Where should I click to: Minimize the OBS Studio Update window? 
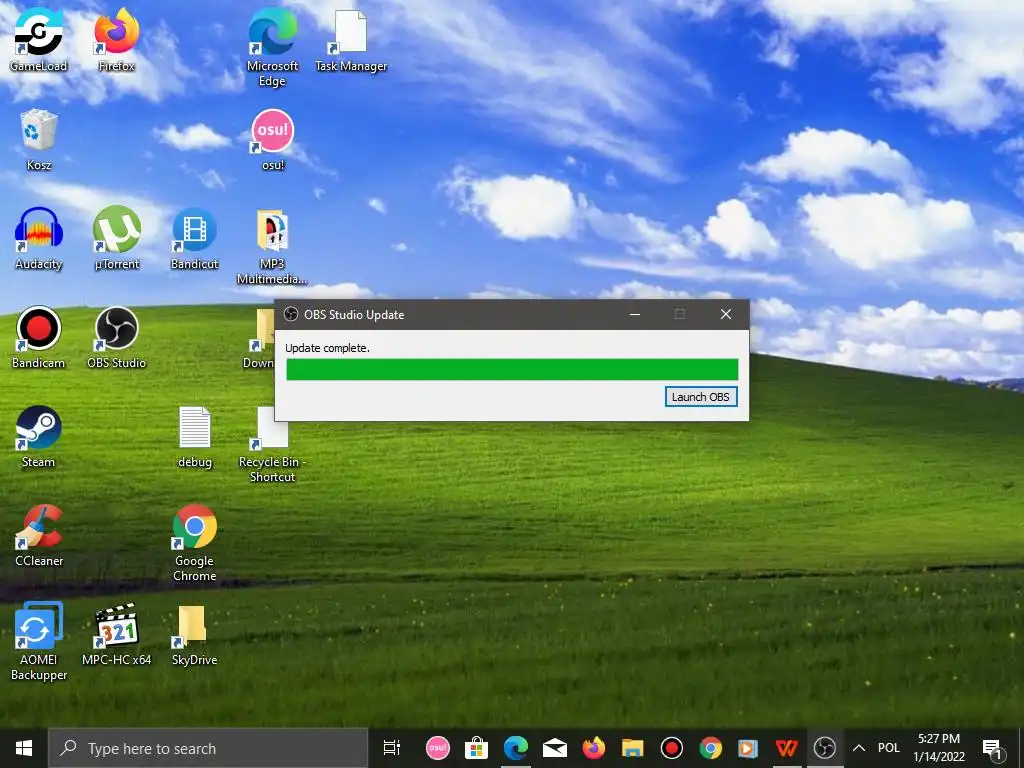pos(635,314)
